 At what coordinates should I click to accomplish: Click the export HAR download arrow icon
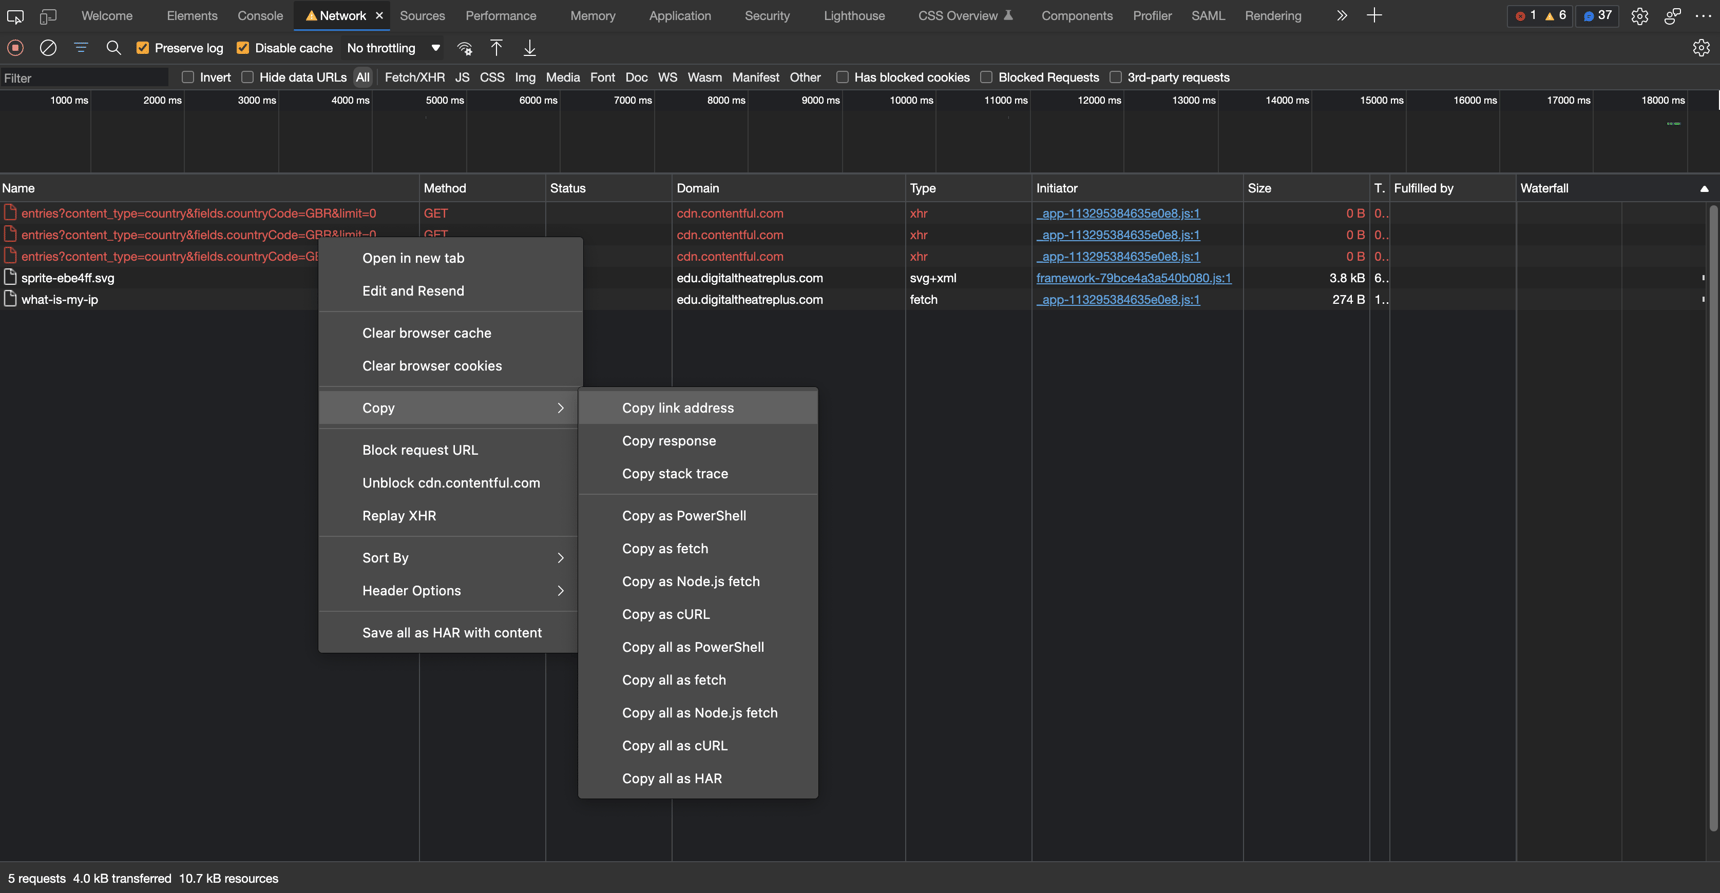[530, 48]
